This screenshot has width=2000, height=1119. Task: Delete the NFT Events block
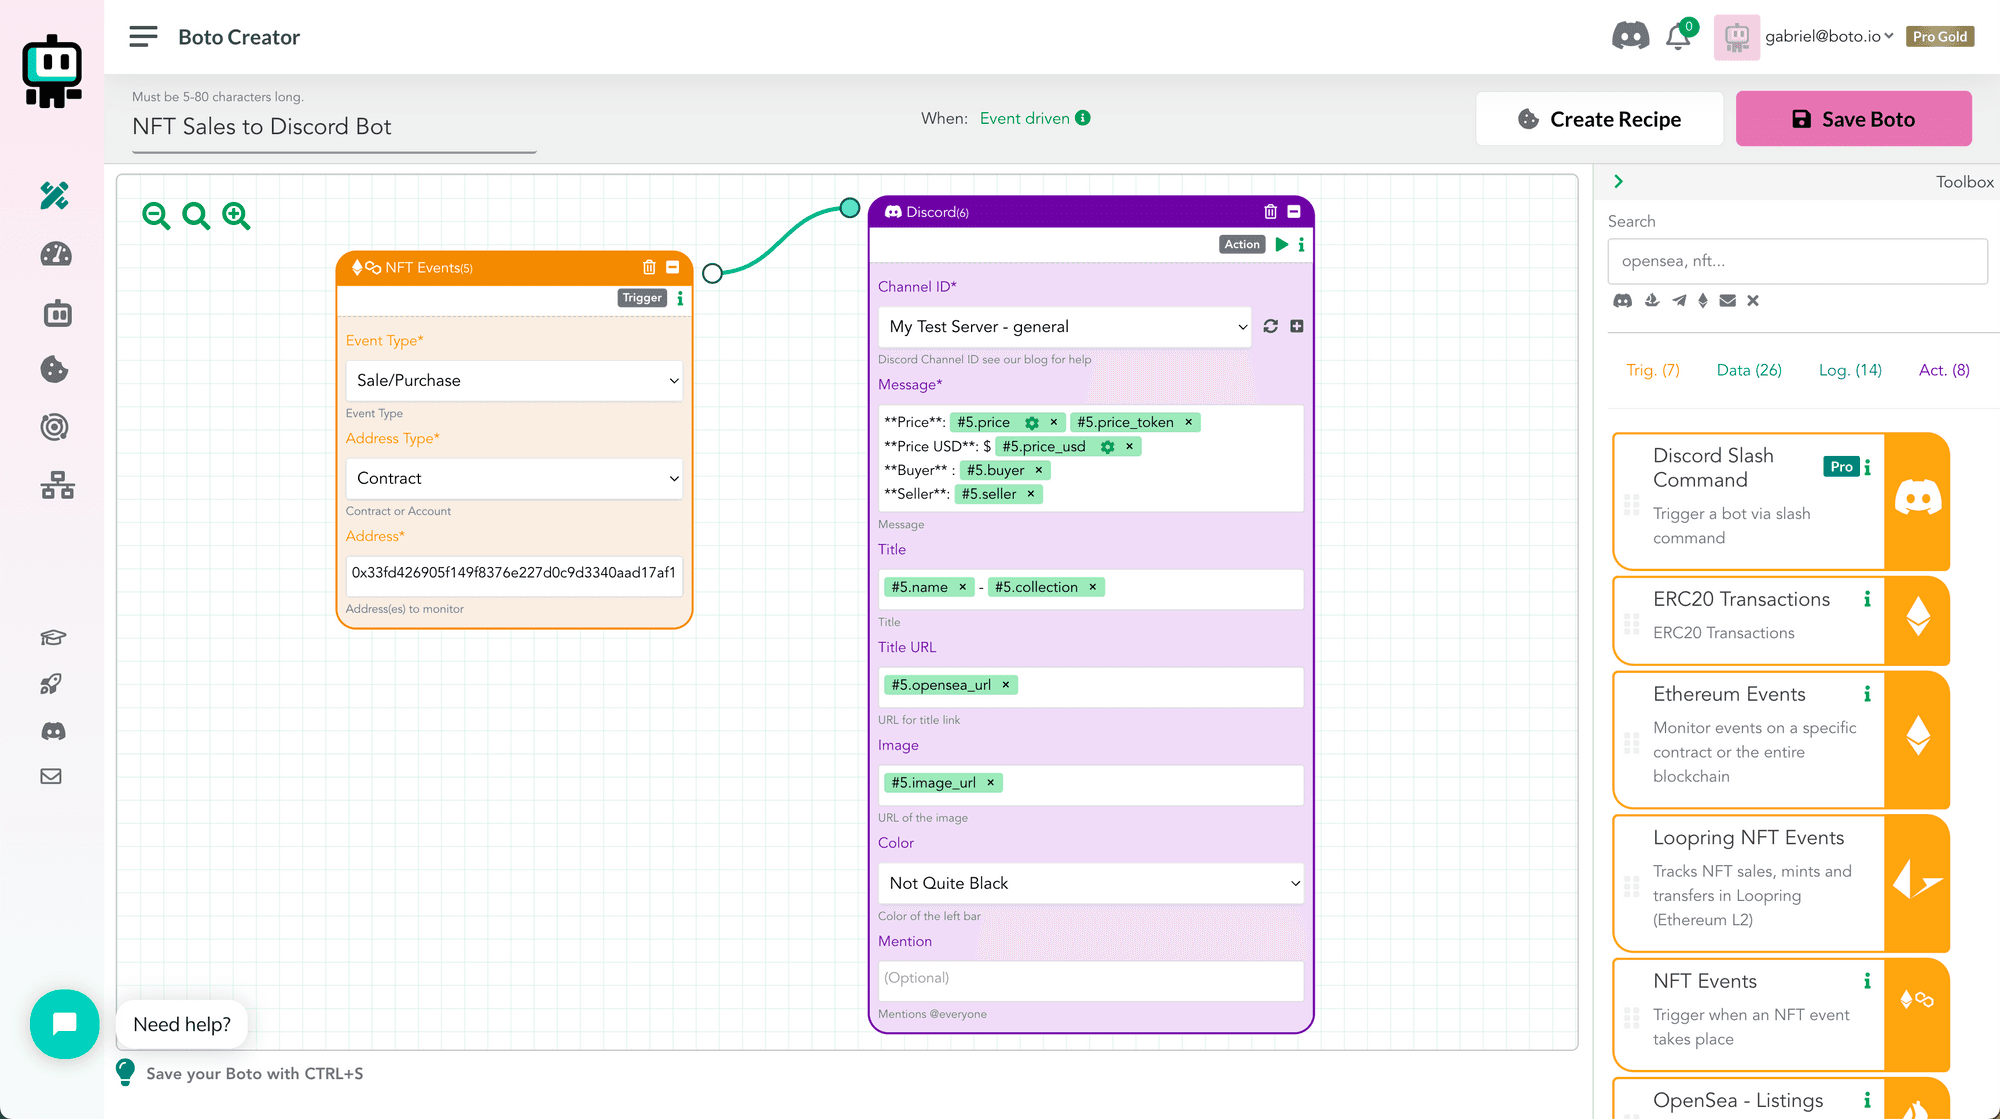click(x=649, y=267)
